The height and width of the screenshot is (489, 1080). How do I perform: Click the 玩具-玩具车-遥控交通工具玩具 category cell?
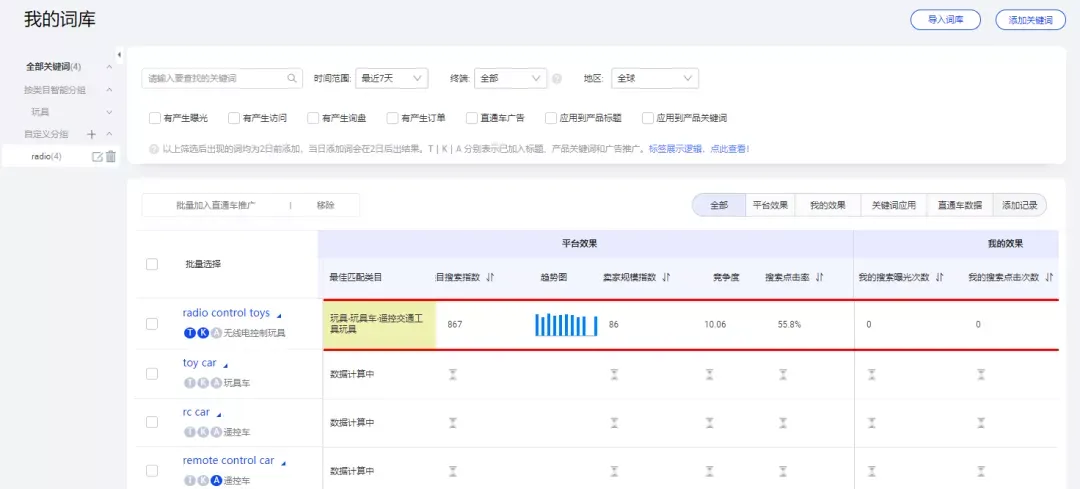click(x=379, y=324)
